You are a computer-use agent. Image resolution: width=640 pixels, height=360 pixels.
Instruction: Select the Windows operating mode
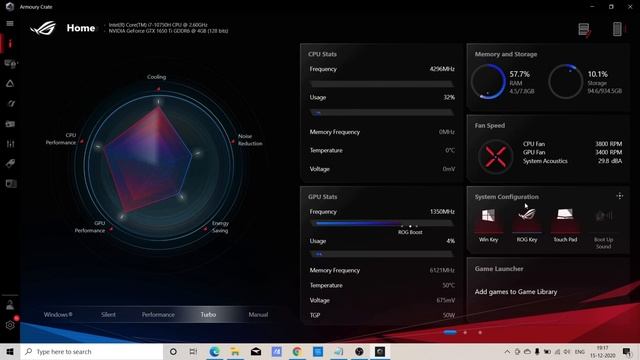tap(58, 315)
